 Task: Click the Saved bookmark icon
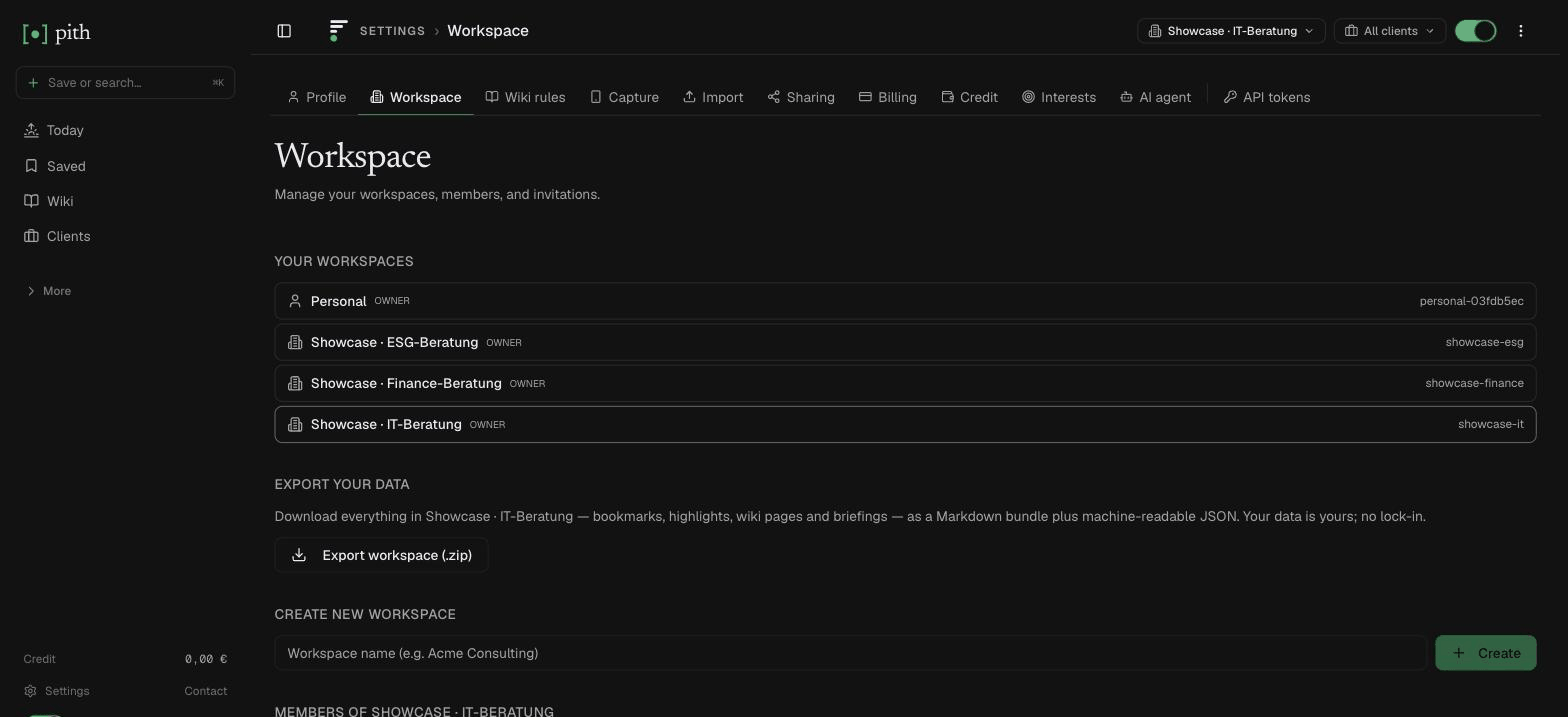coord(31,166)
